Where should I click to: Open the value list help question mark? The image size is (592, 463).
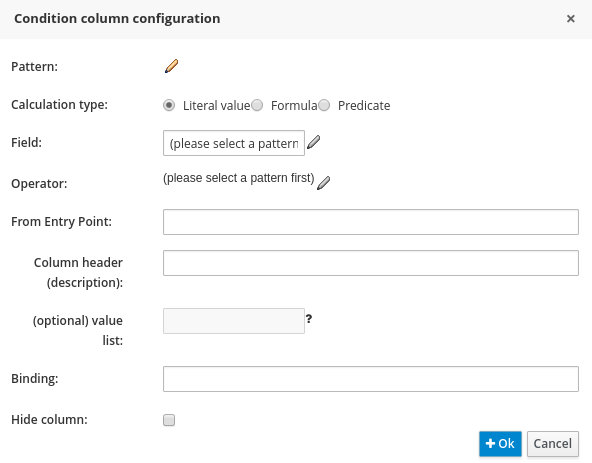pos(309,319)
